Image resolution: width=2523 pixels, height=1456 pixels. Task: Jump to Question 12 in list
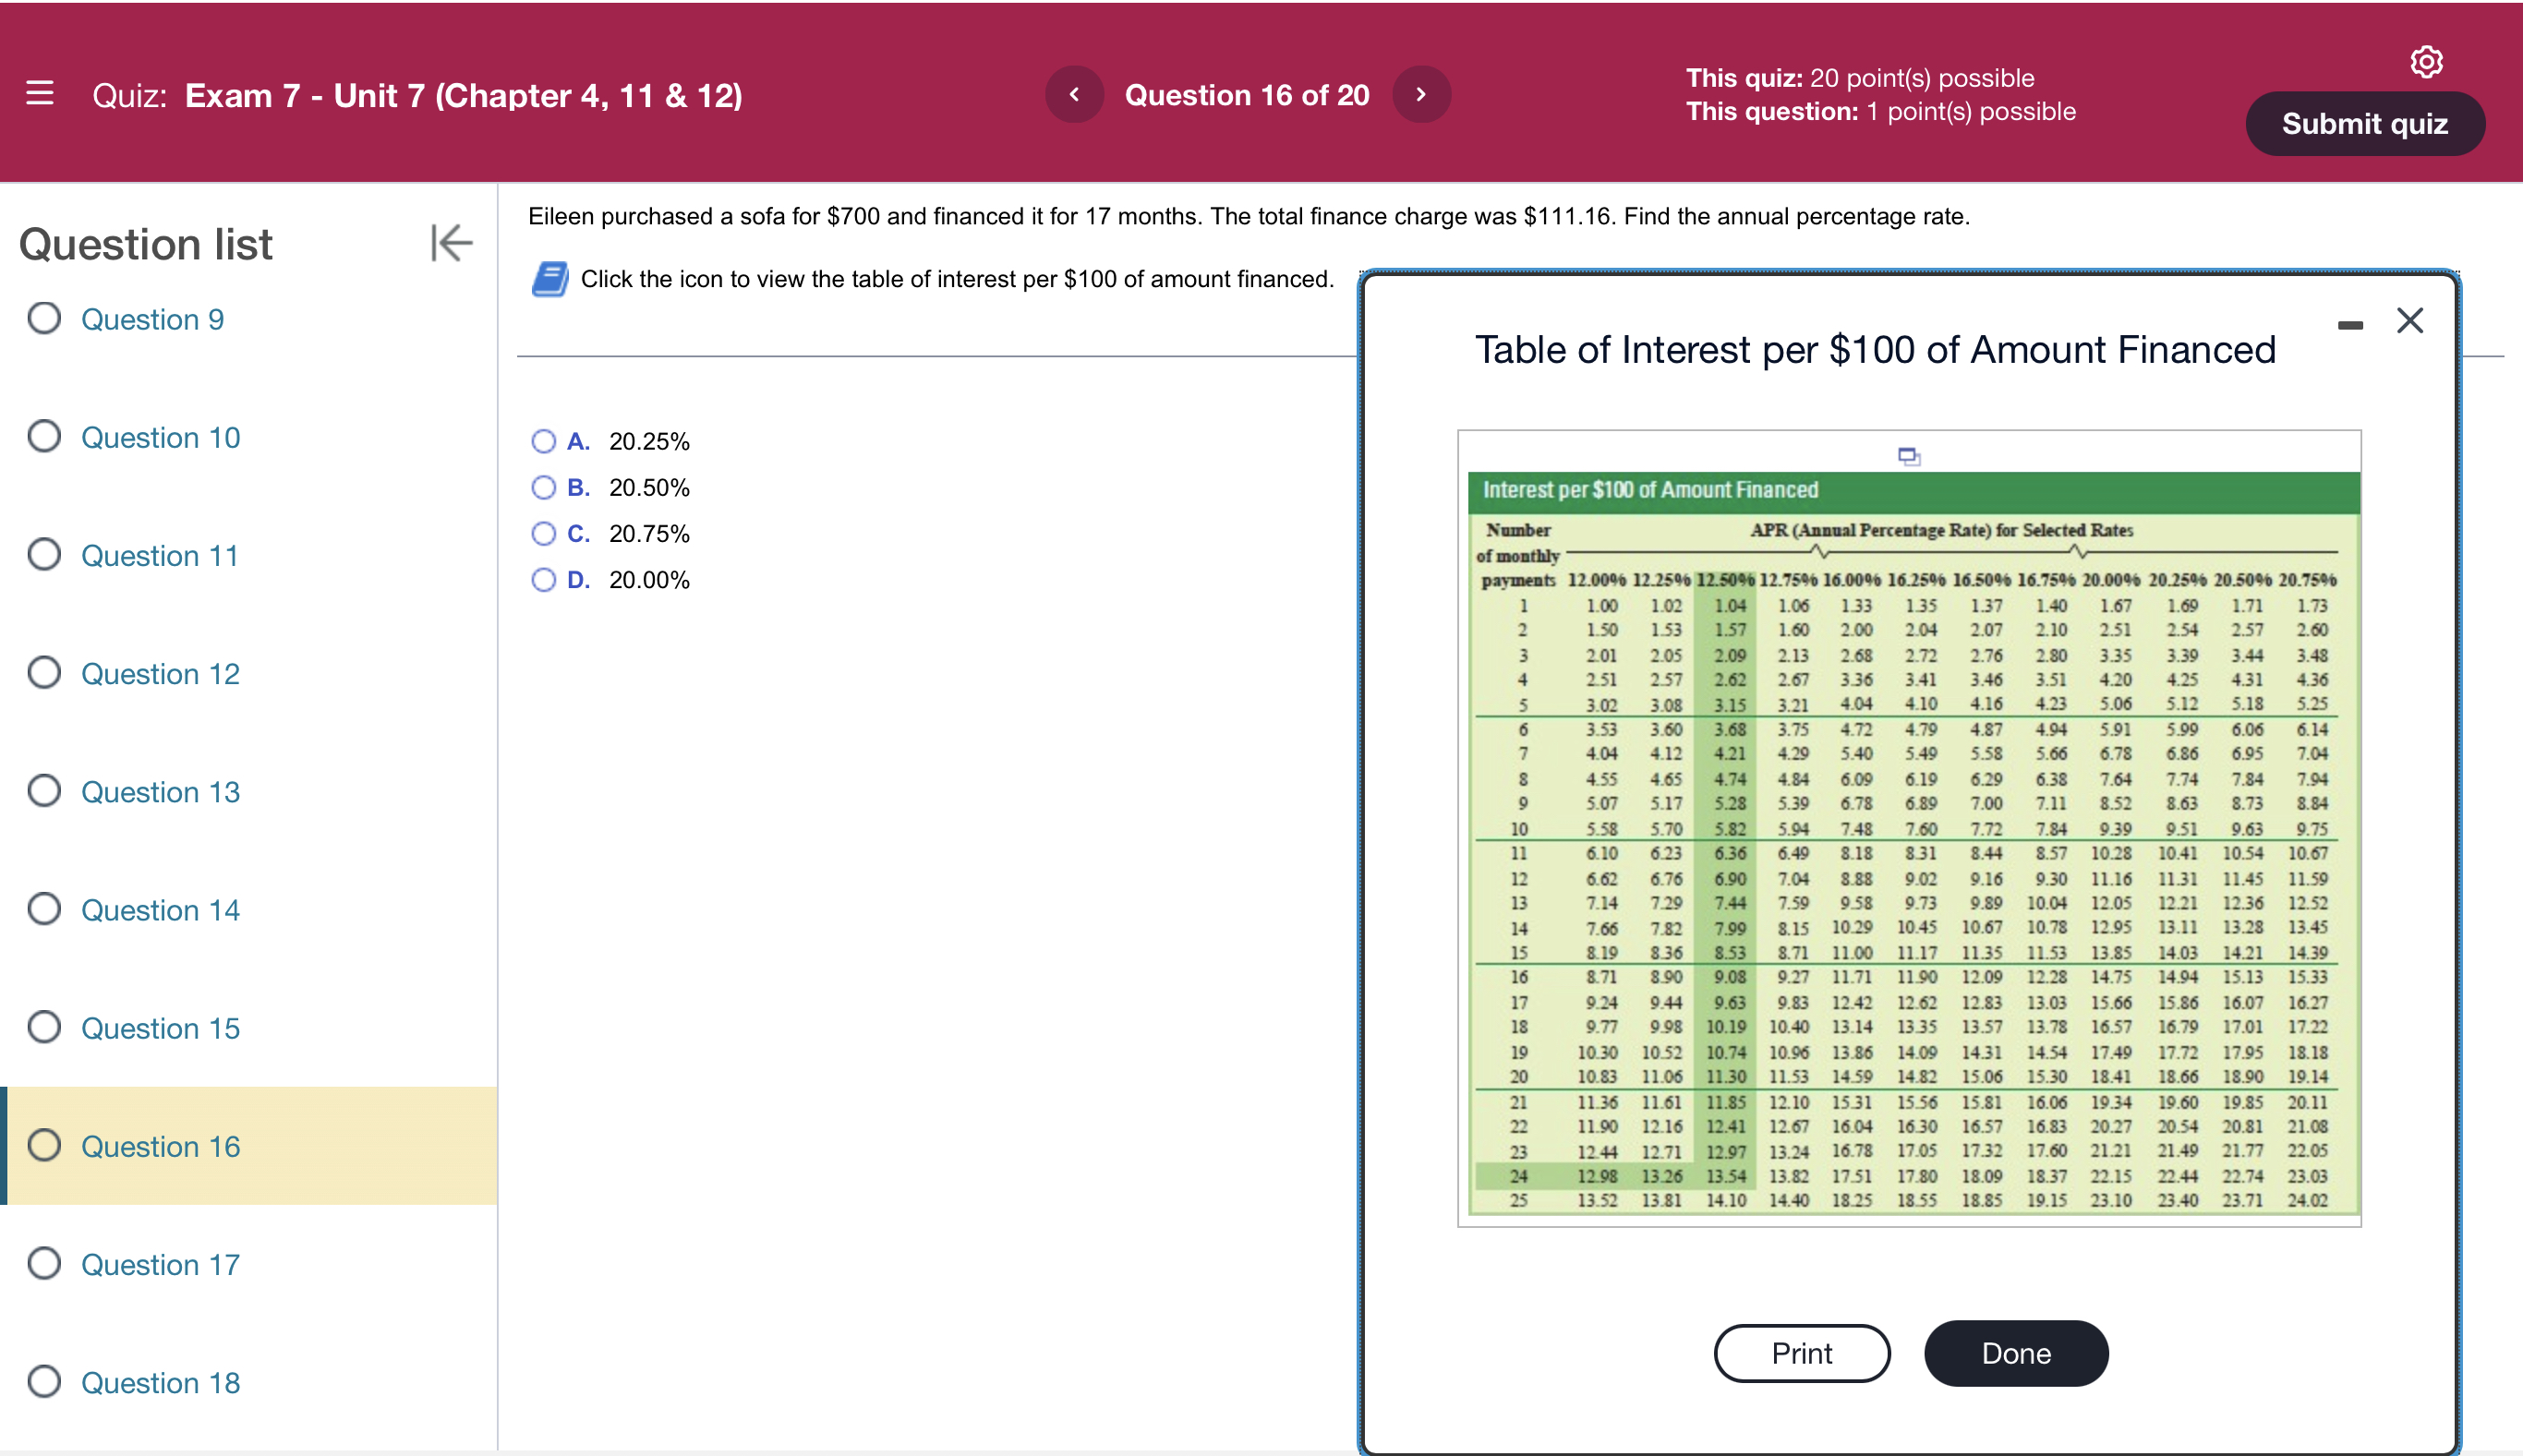(x=160, y=673)
